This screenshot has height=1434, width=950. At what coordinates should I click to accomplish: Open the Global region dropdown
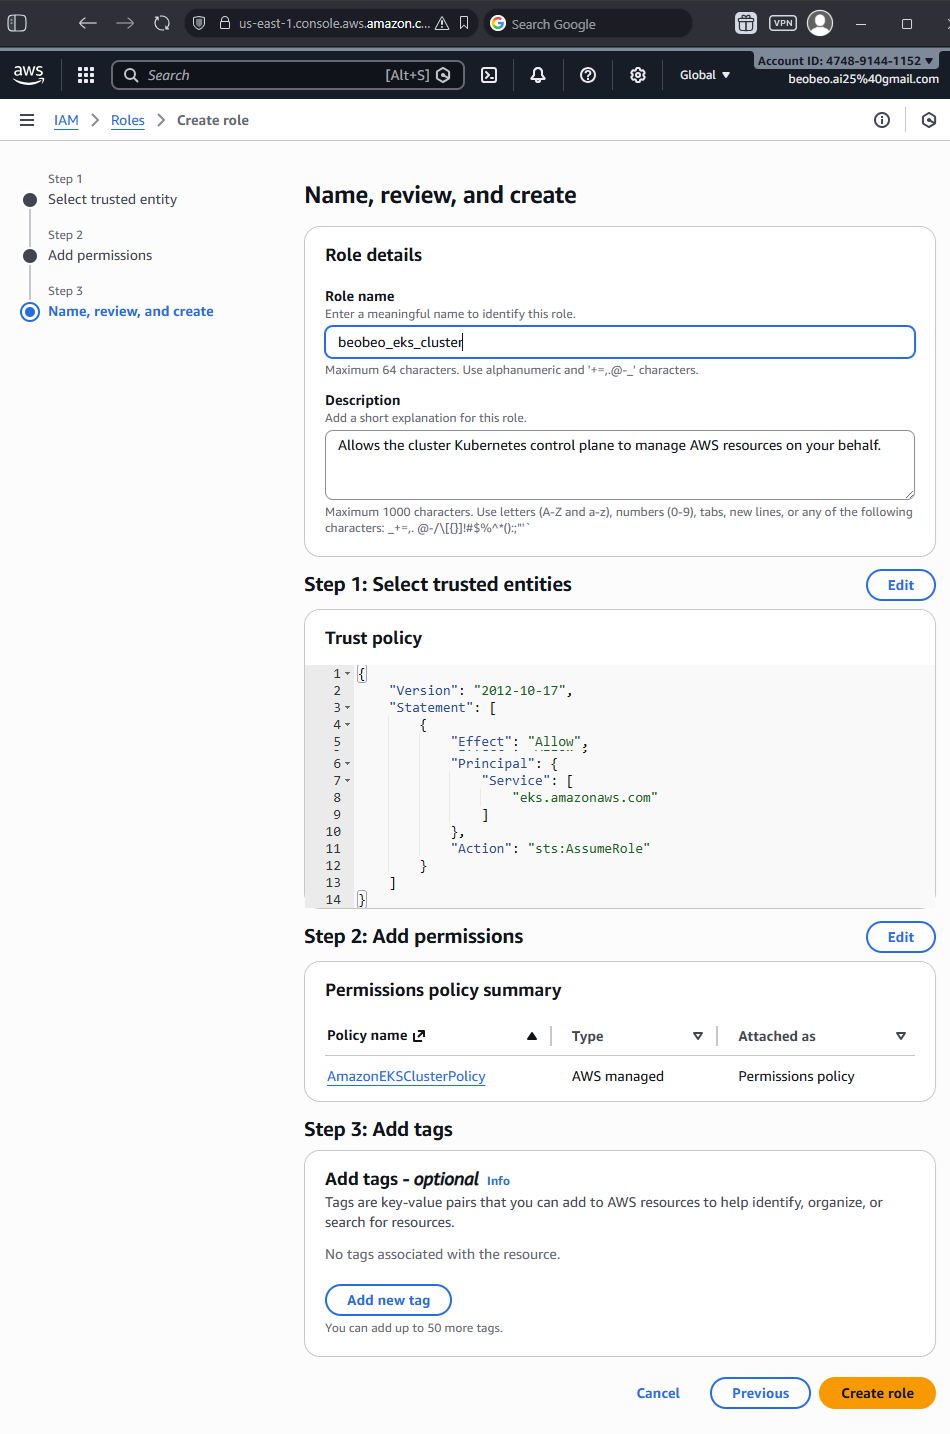click(704, 75)
